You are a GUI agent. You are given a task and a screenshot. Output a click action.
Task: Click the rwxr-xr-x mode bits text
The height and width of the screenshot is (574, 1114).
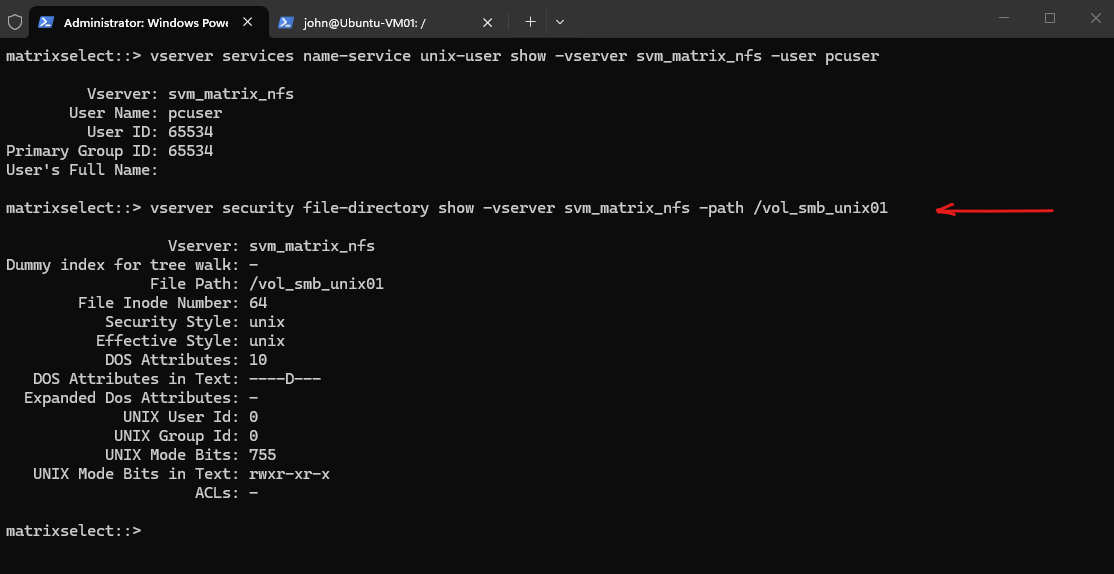pyautogui.click(x=290, y=474)
